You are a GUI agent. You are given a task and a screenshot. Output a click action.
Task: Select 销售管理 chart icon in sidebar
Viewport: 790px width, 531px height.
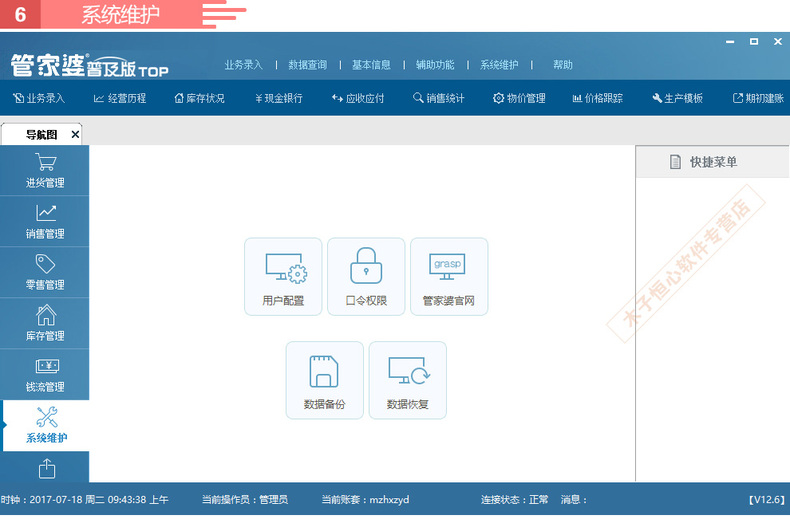click(x=45, y=222)
